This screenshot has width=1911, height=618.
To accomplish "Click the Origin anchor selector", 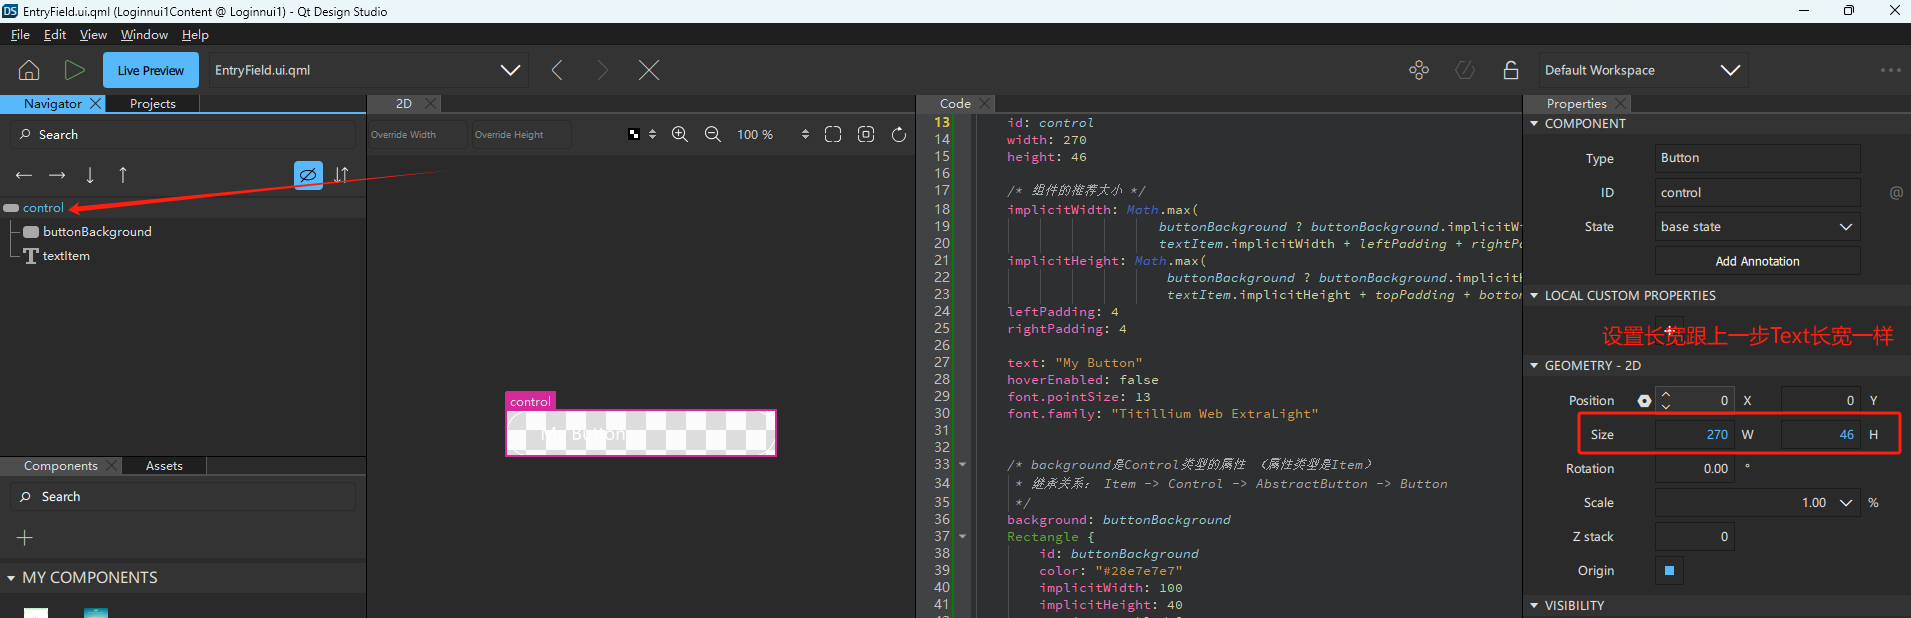I will point(1669,570).
